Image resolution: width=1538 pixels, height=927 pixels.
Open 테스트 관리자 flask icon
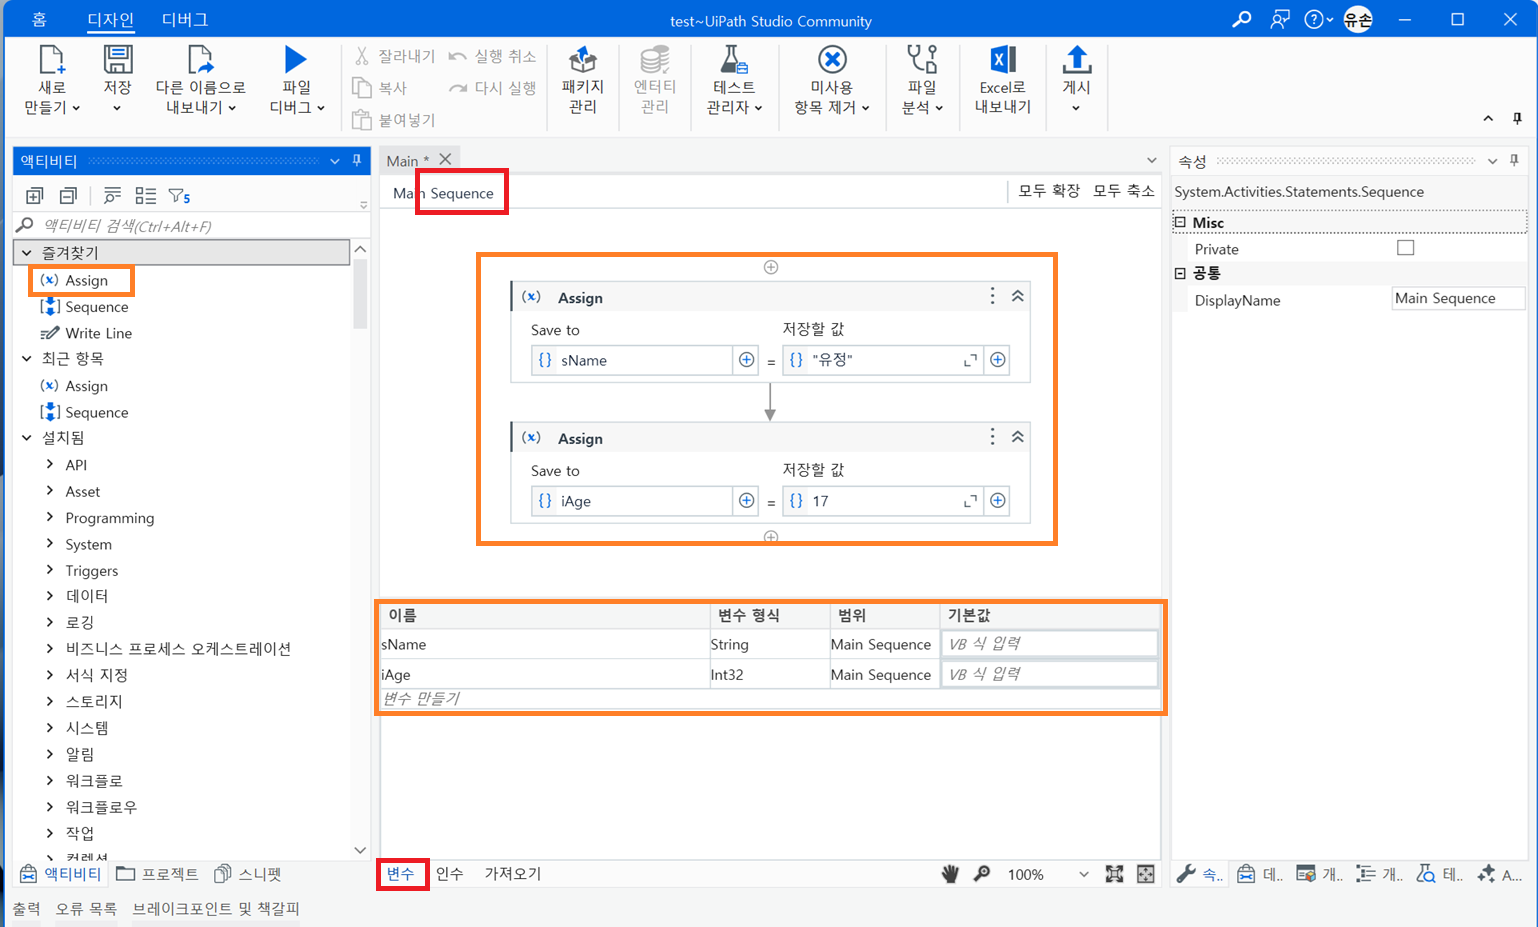(734, 60)
